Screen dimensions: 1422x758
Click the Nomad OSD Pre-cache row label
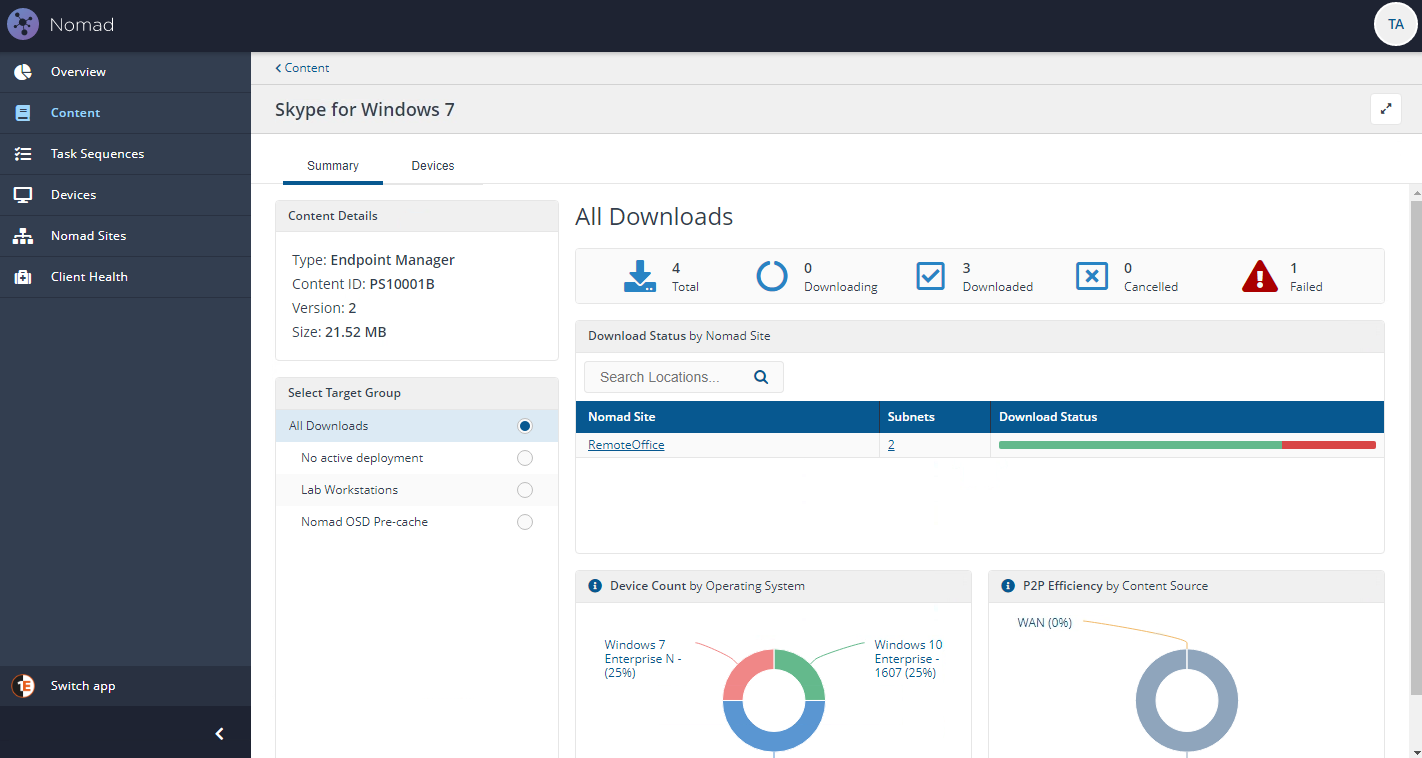[x=364, y=522]
